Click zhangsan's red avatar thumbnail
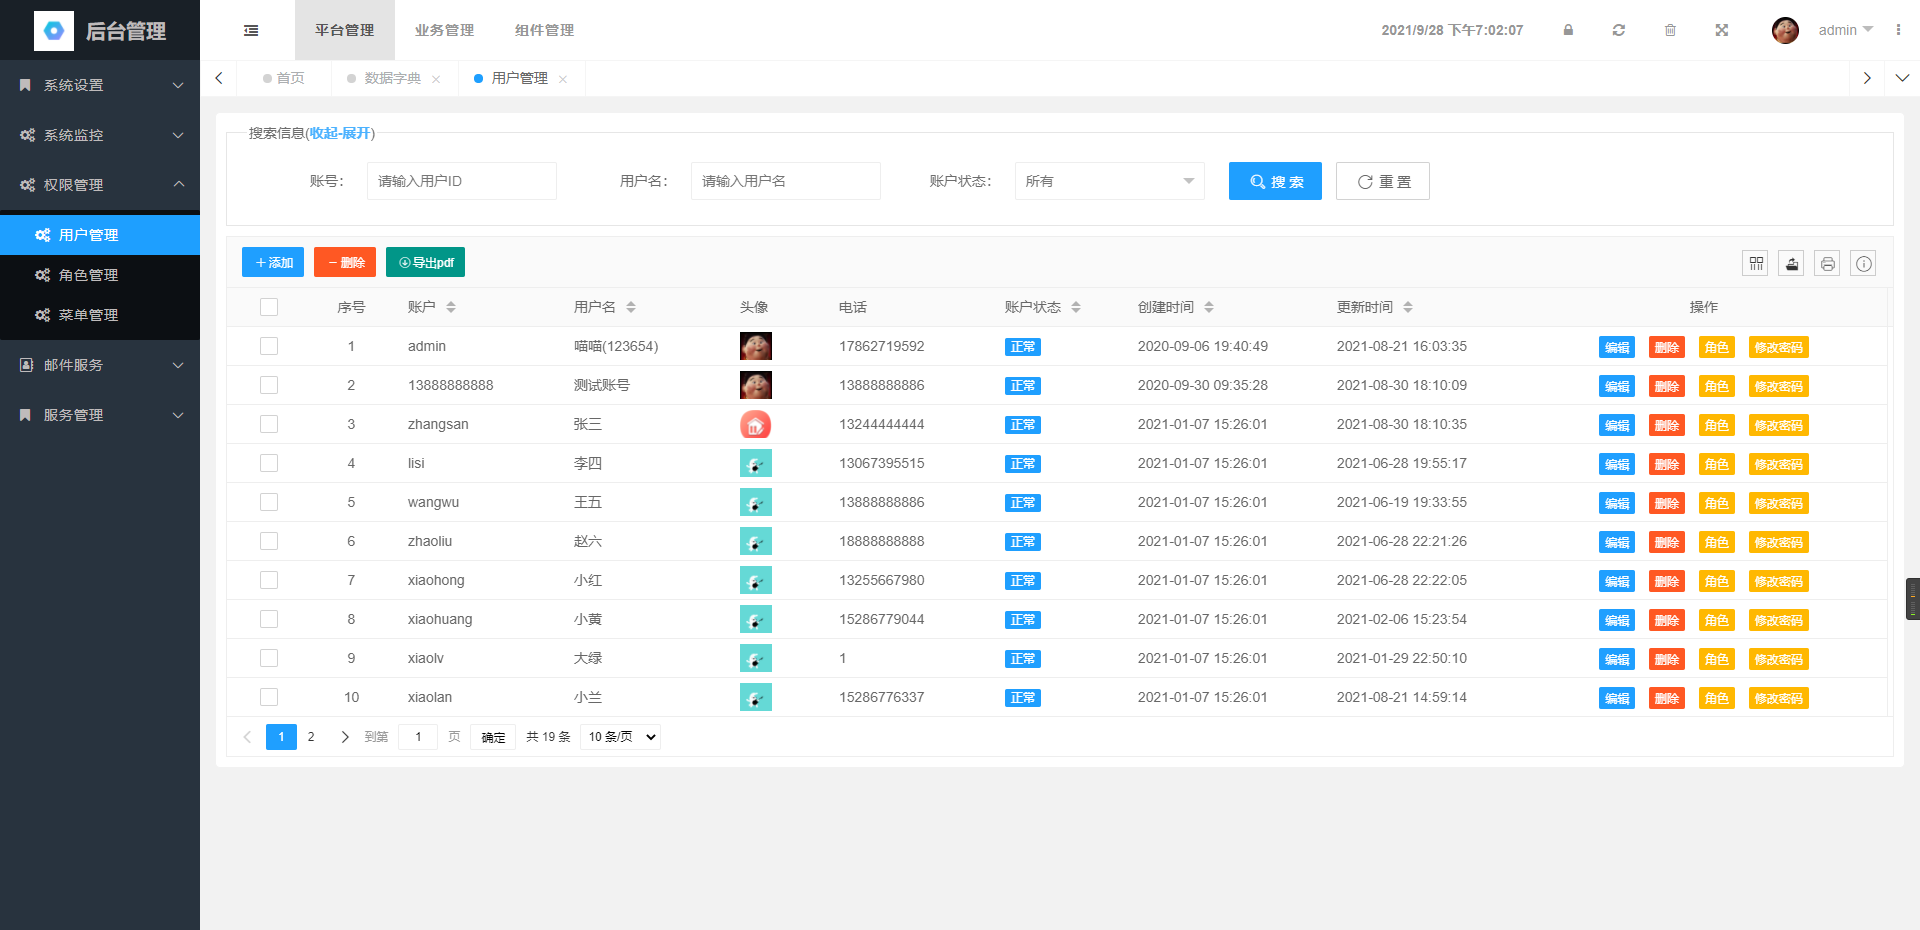 [x=756, y=424]
